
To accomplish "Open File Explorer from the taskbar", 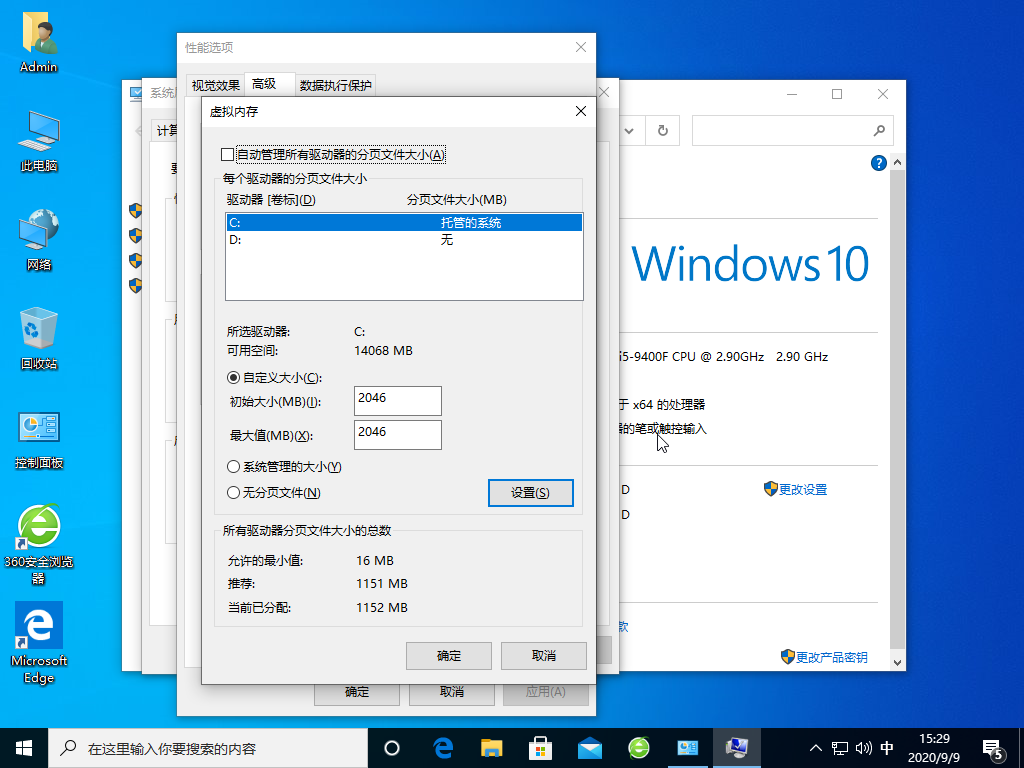I will pos(491,747).
